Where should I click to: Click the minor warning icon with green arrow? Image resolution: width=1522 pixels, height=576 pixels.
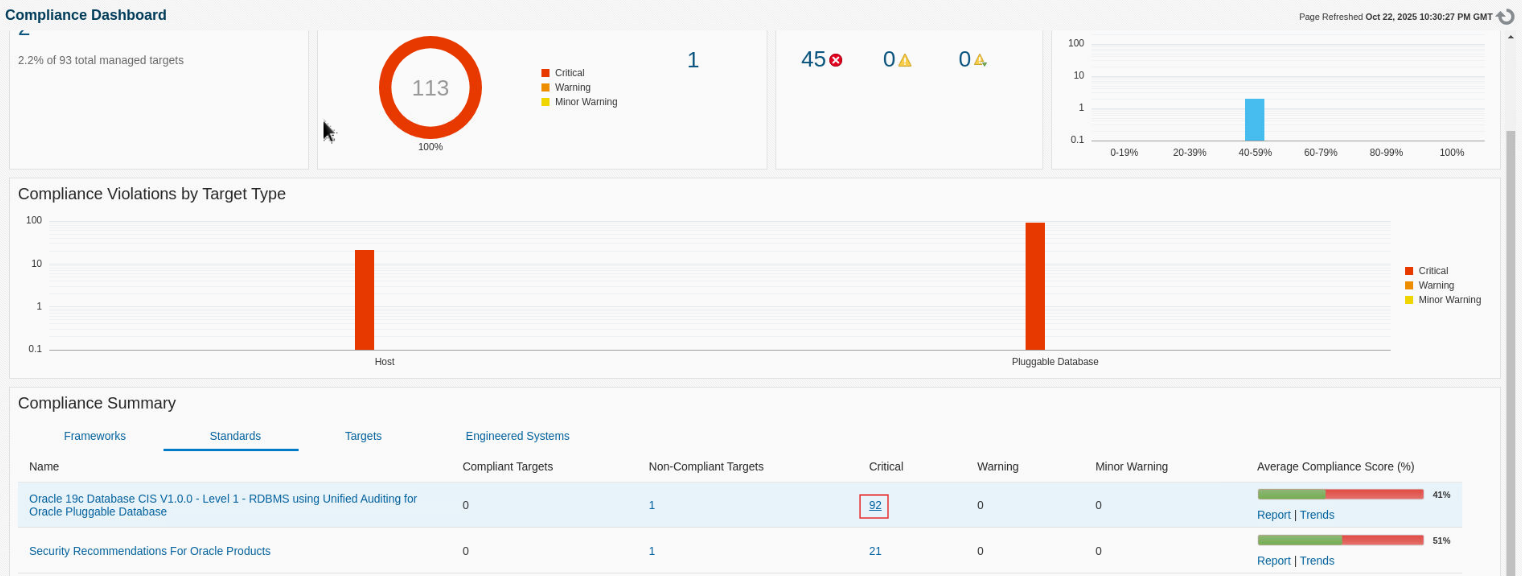tap(980, 60)
